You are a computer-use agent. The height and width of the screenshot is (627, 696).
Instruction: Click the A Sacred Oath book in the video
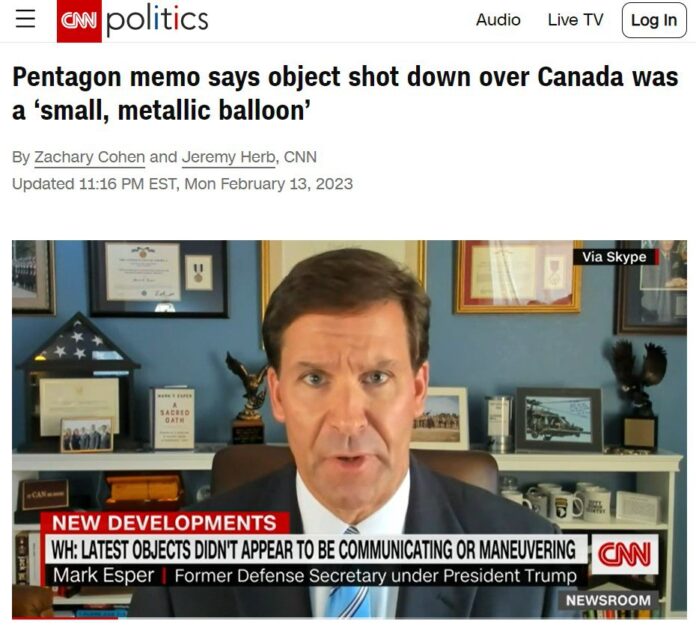[x=174, y=418]
